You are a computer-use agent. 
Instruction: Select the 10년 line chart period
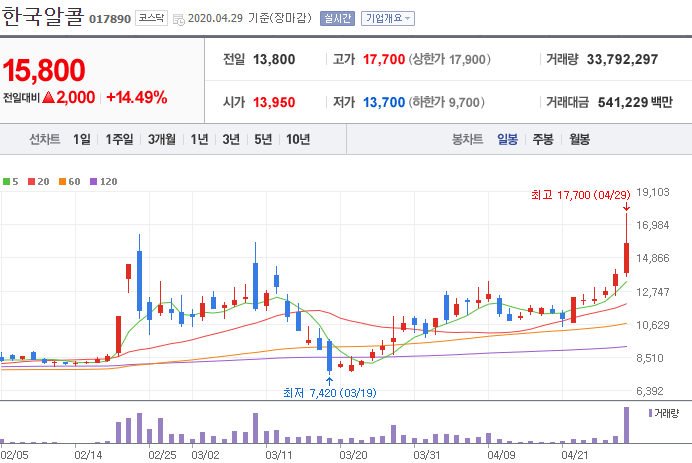[x=298, y=139]
